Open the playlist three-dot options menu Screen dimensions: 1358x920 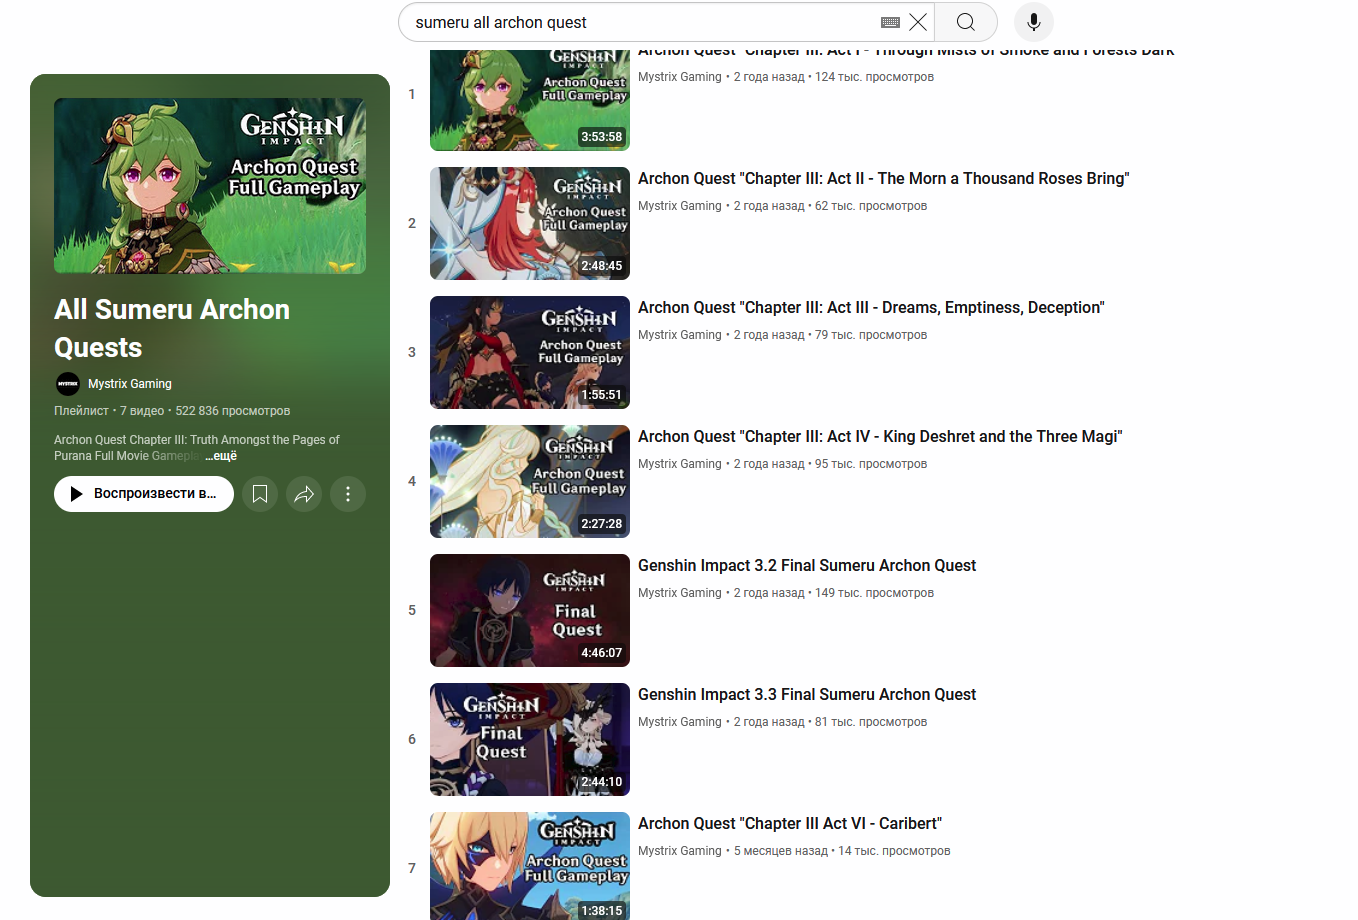(x=348, y=494)
